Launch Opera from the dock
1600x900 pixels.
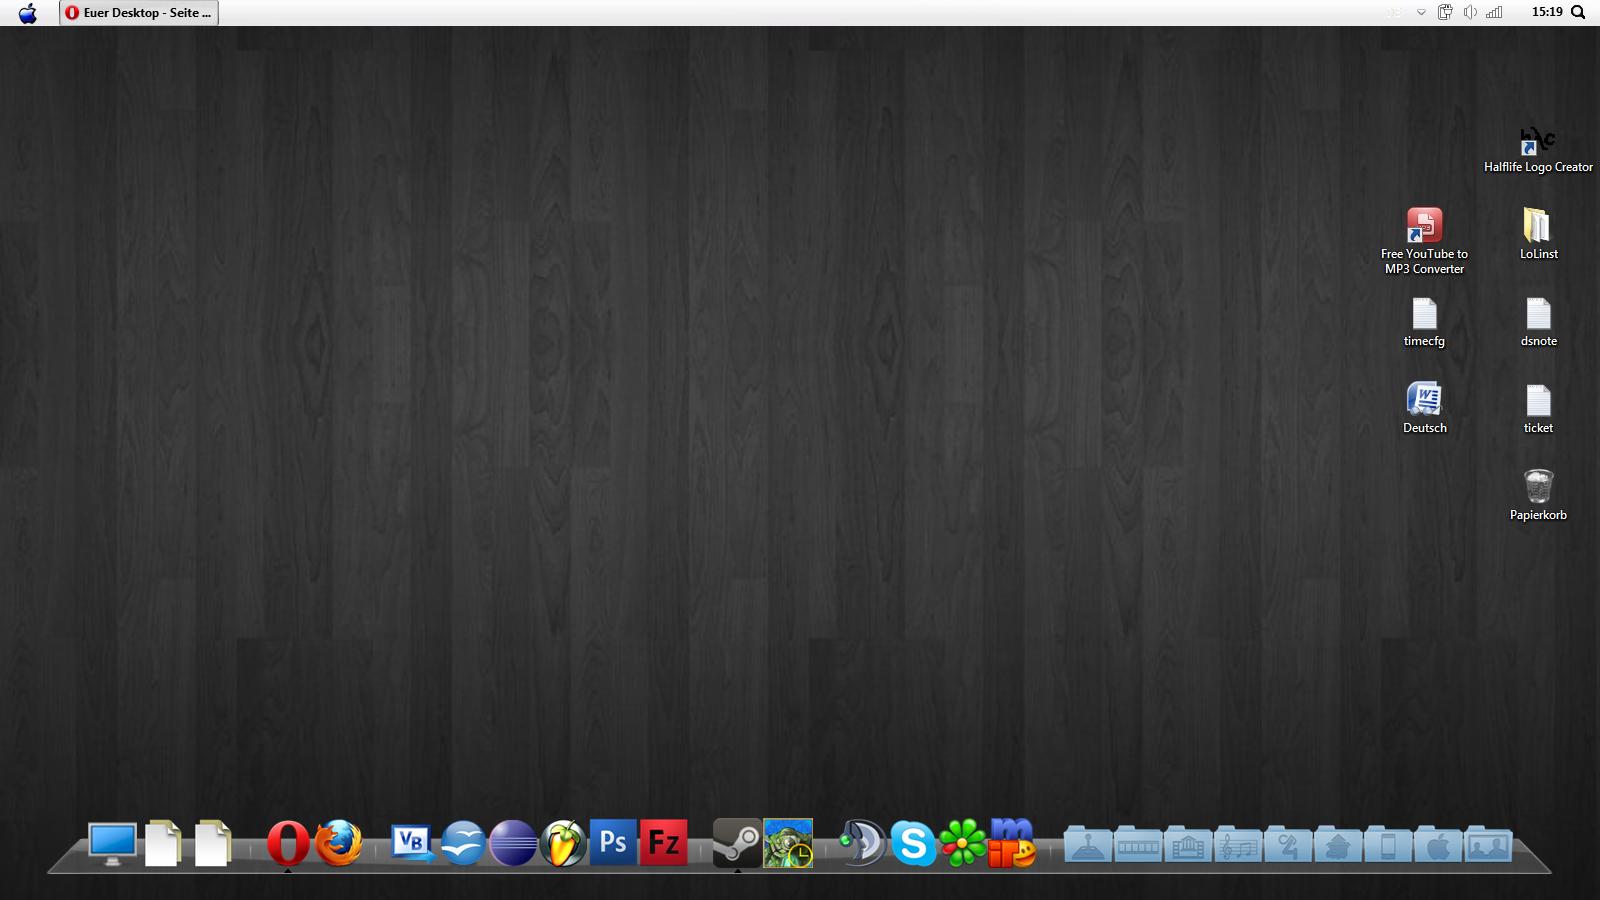[288, 843]
